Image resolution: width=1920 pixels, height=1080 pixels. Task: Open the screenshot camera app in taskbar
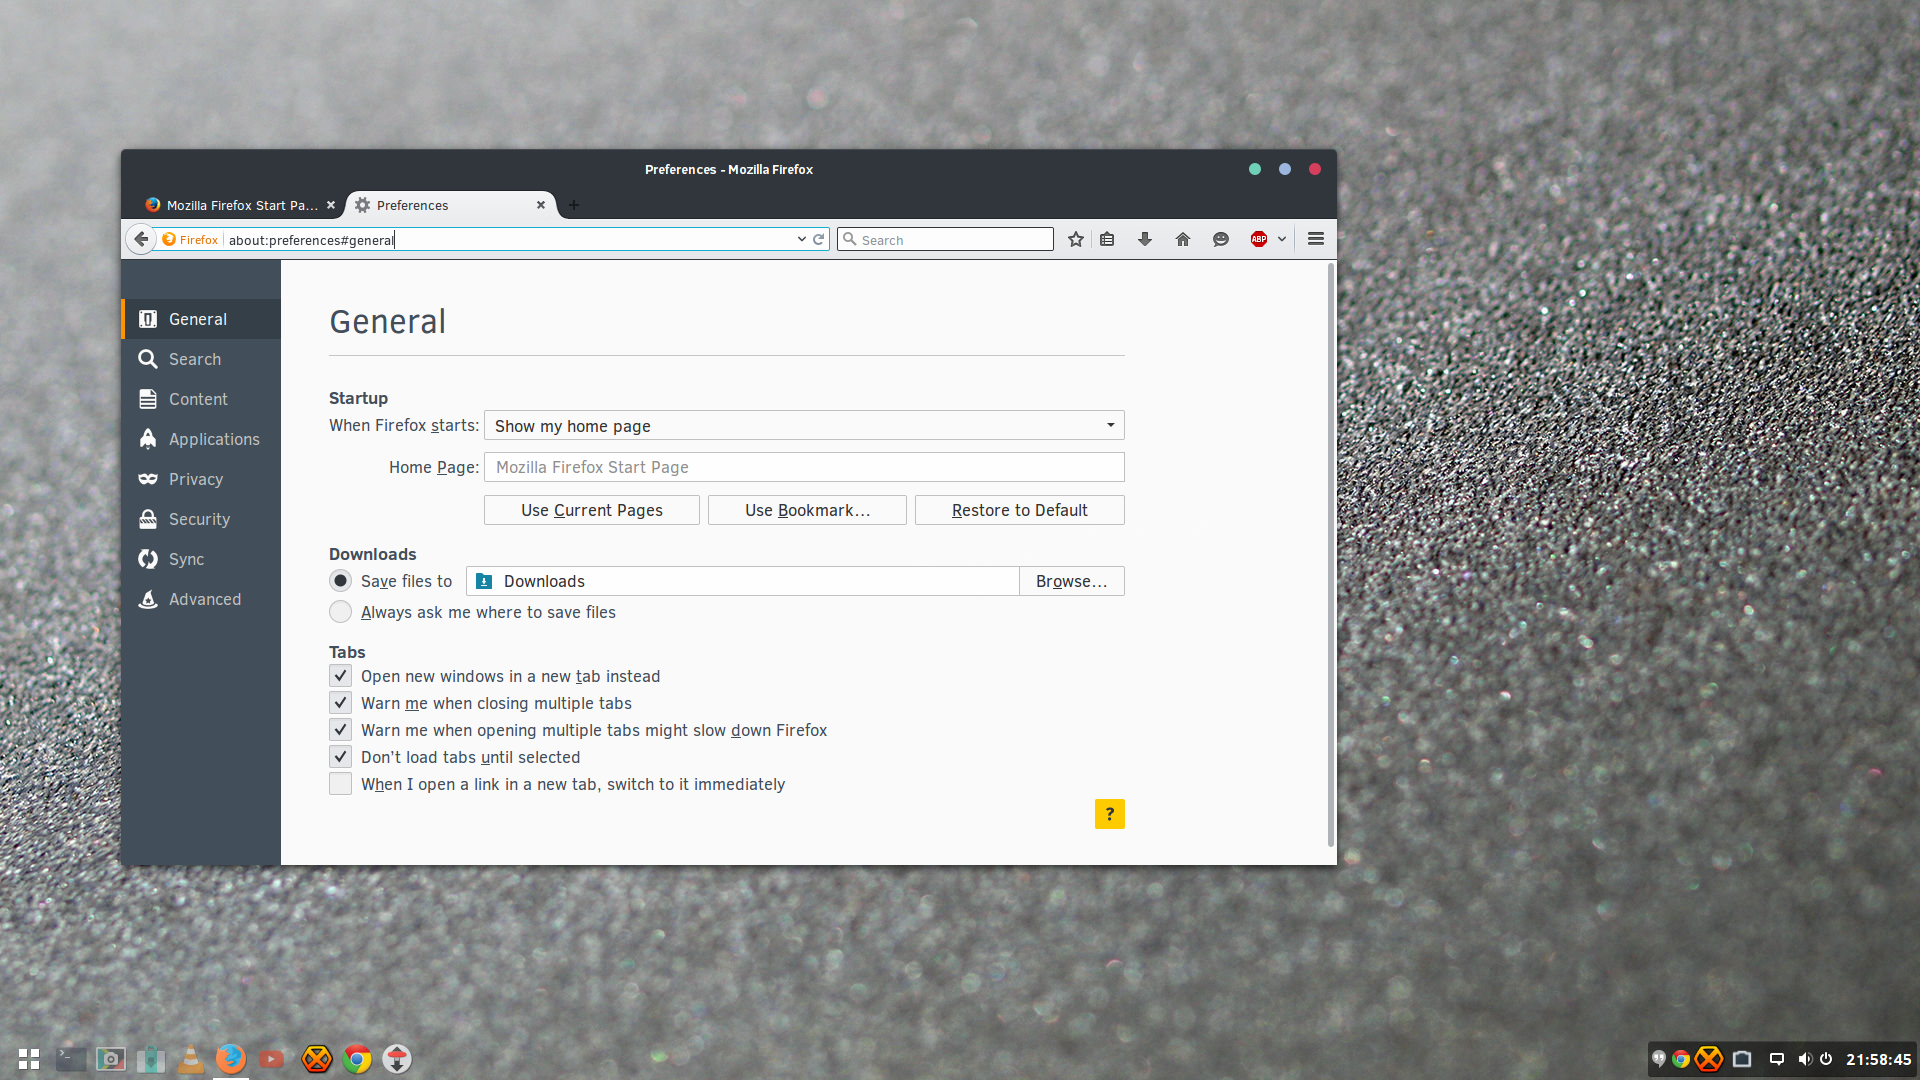(111, 1059)
